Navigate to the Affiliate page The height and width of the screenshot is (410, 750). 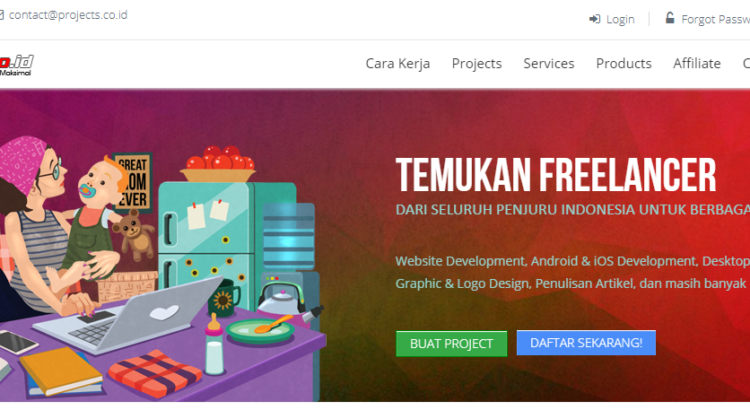pyautogui.click(x=697, y=64)
